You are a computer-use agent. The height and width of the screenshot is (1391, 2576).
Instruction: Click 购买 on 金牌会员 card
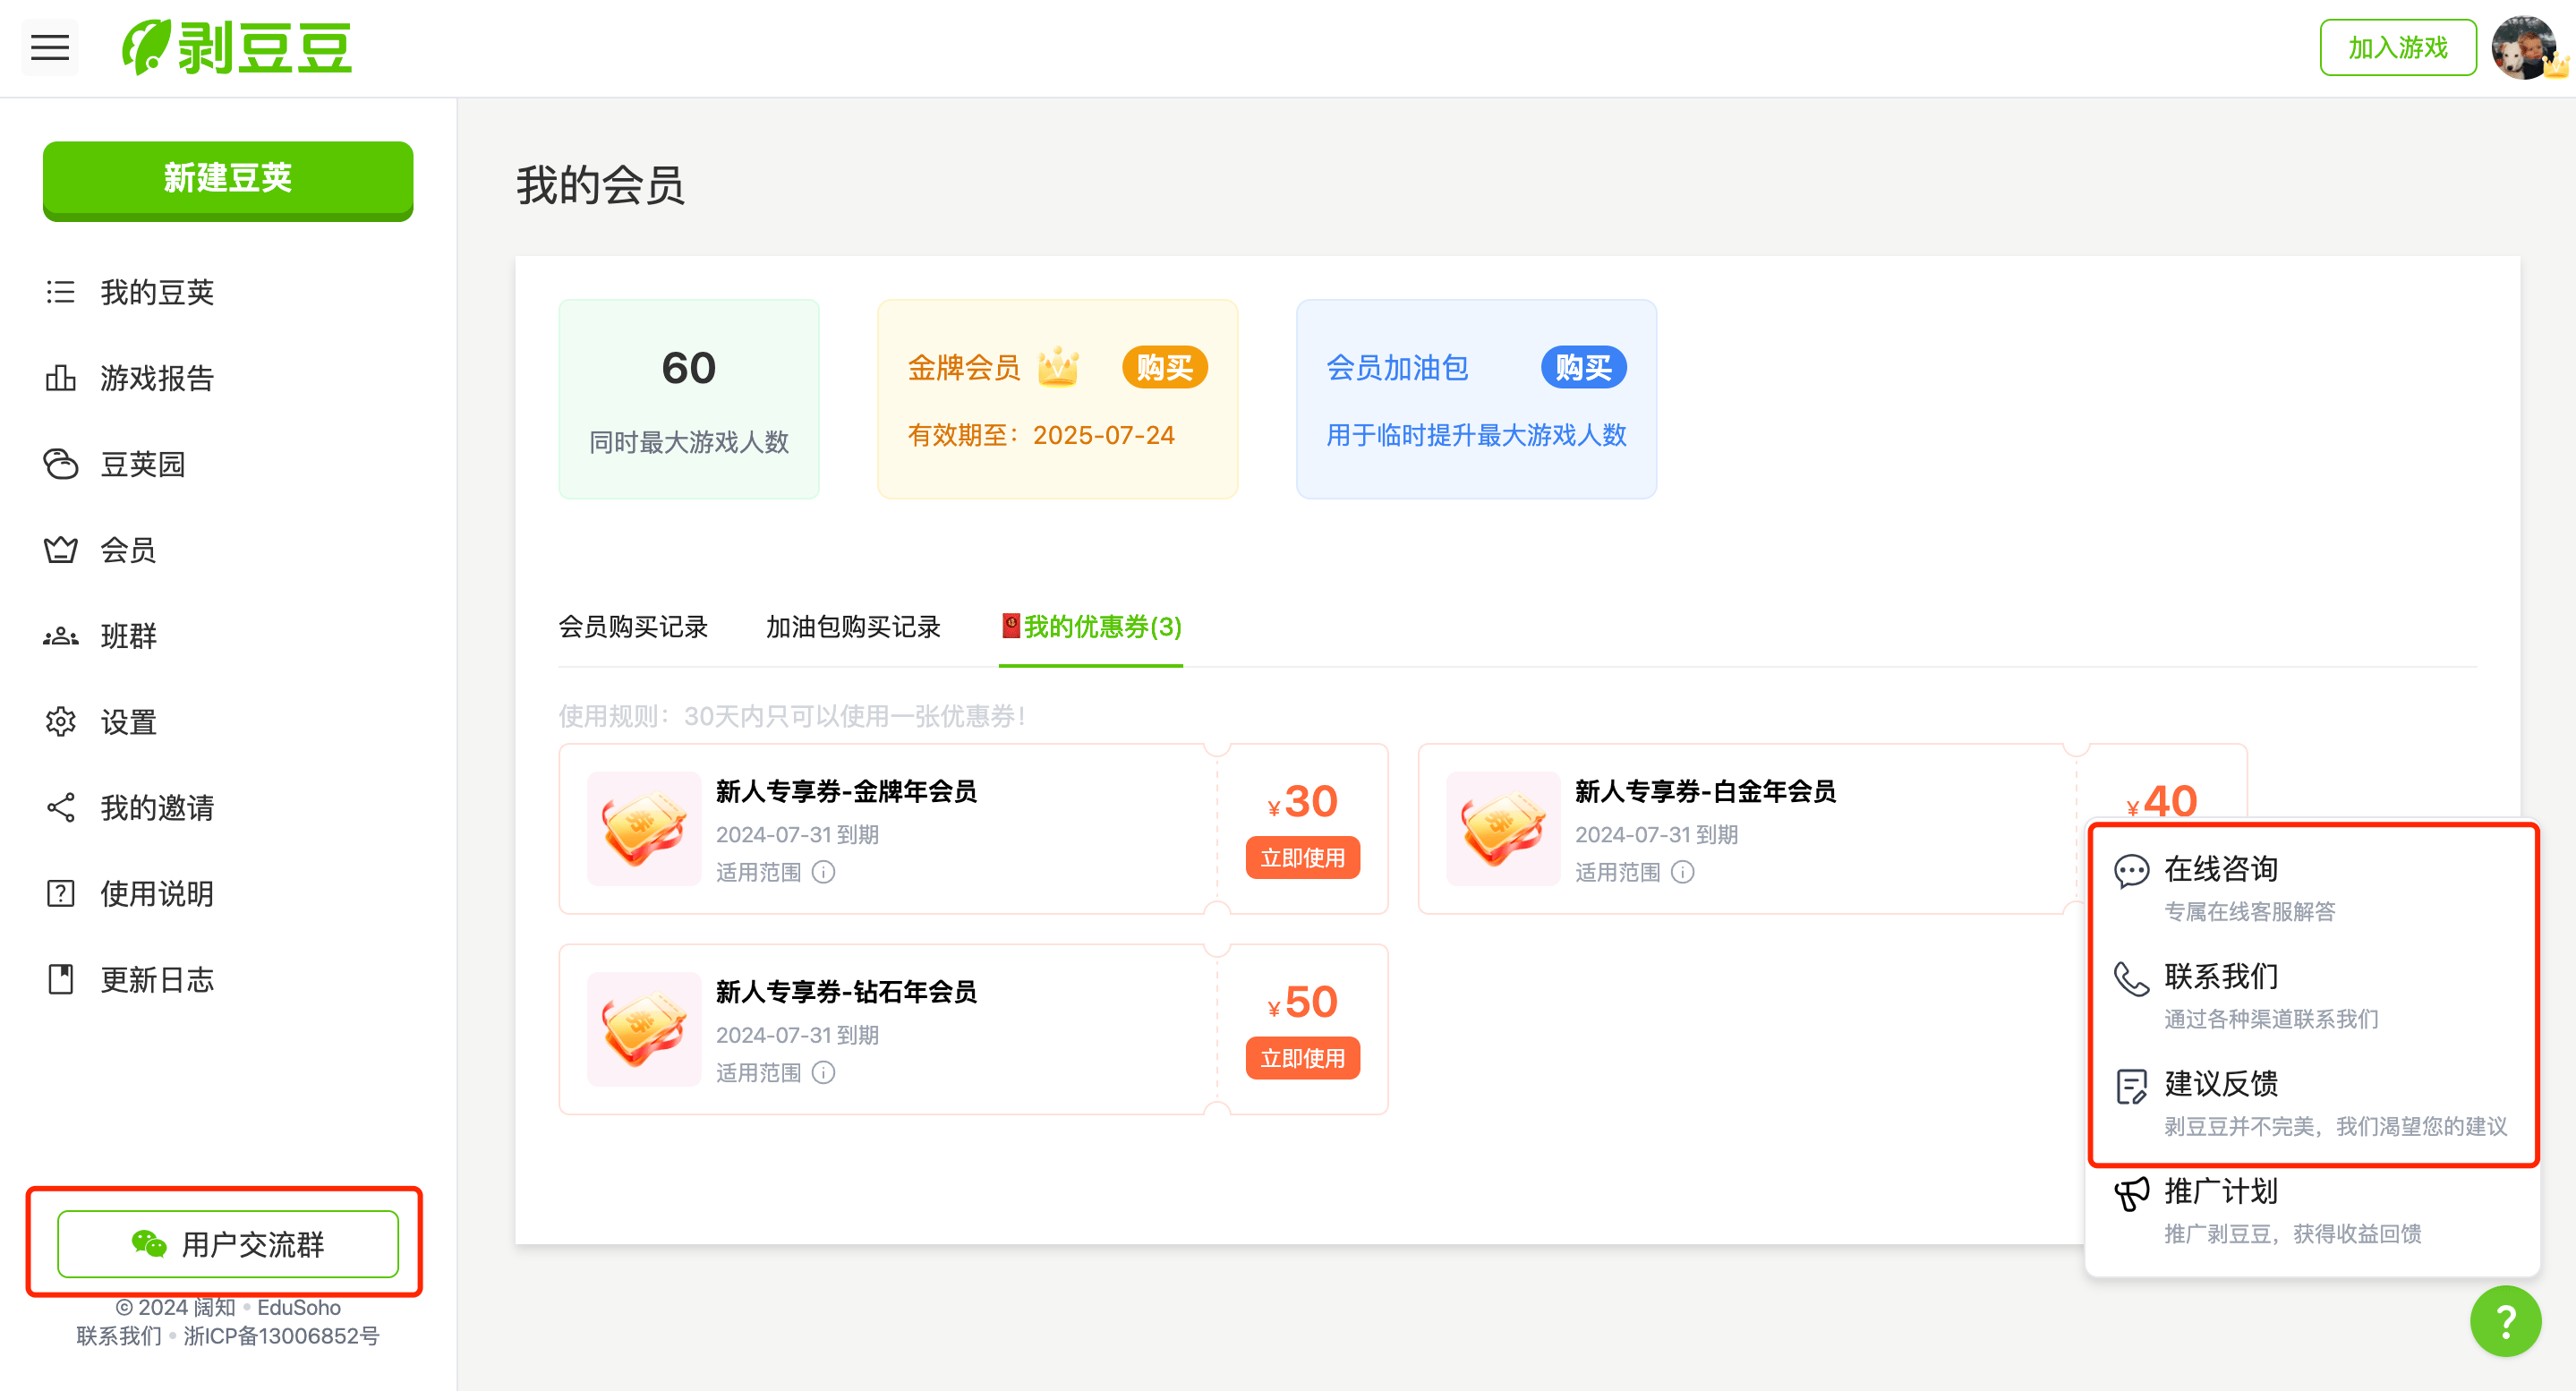1164,367
